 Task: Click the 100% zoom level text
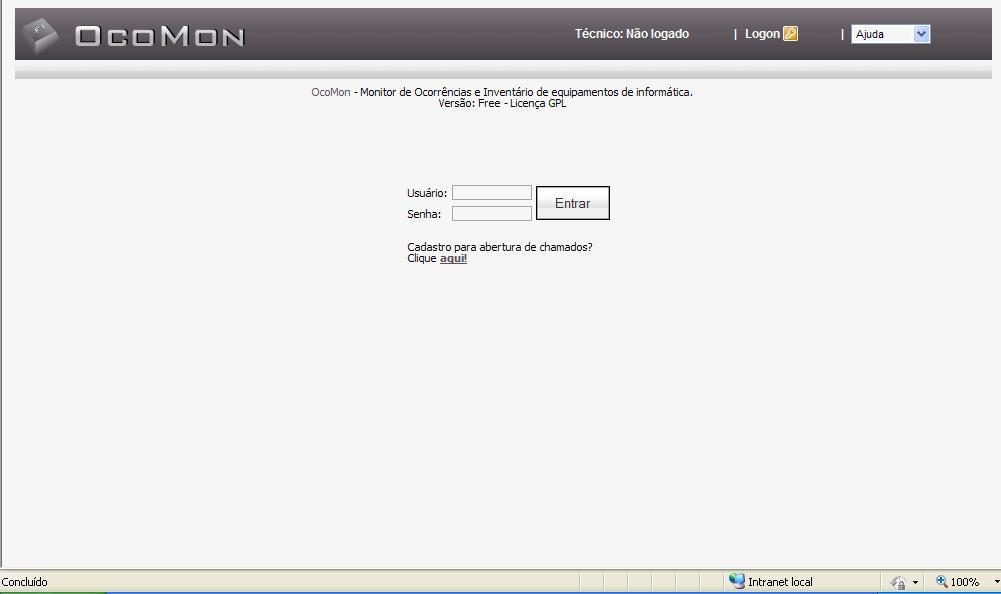(x=965, y=582)
